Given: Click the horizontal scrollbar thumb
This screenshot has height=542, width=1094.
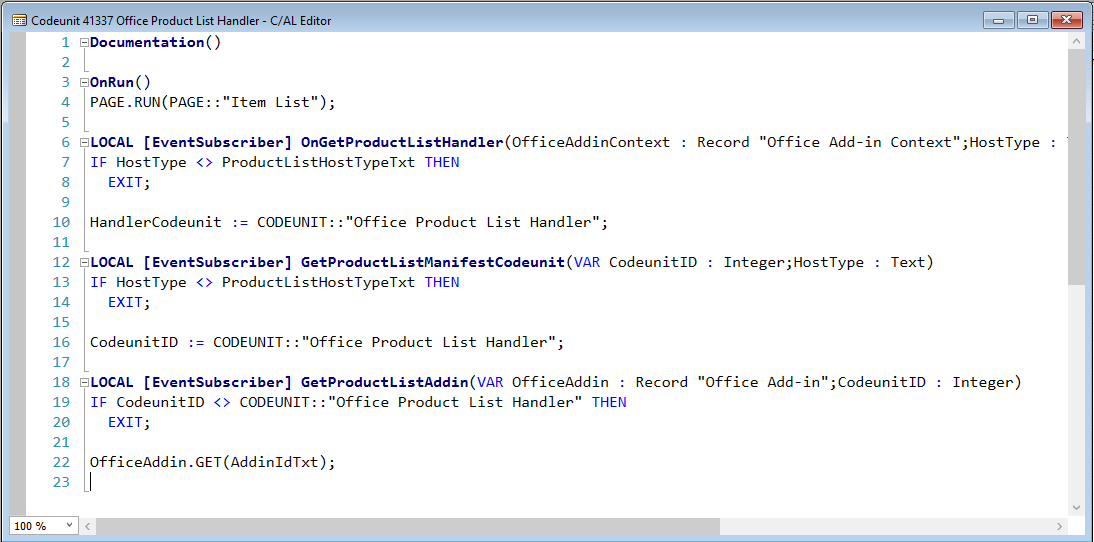Looking at the screenshot, I should pos(407,526).
